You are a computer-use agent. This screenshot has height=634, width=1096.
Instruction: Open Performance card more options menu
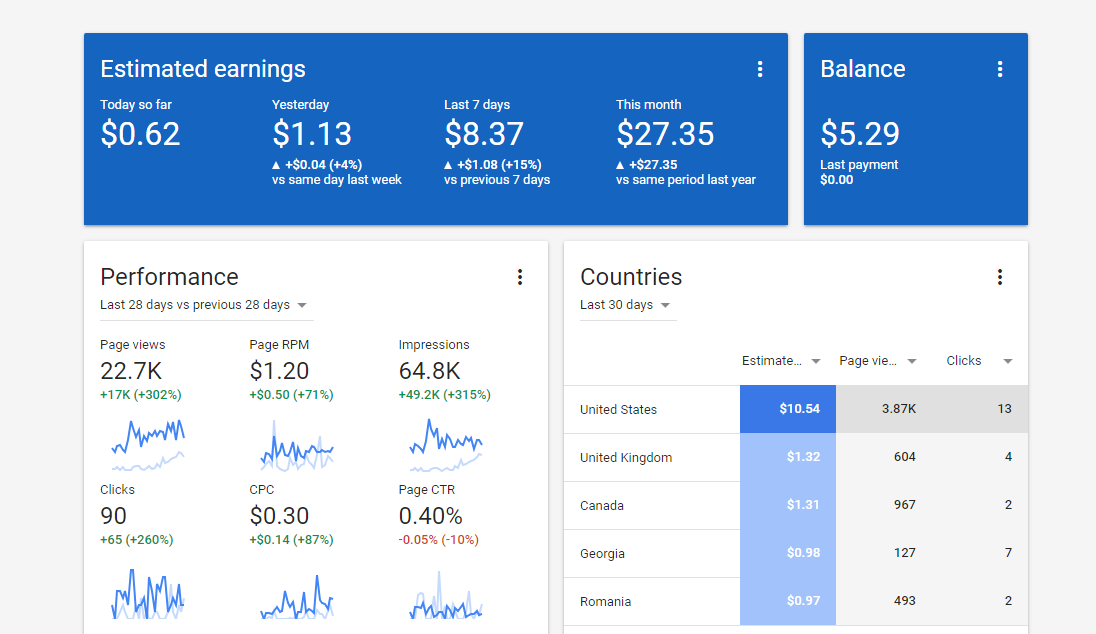click(x=520, y=277)
